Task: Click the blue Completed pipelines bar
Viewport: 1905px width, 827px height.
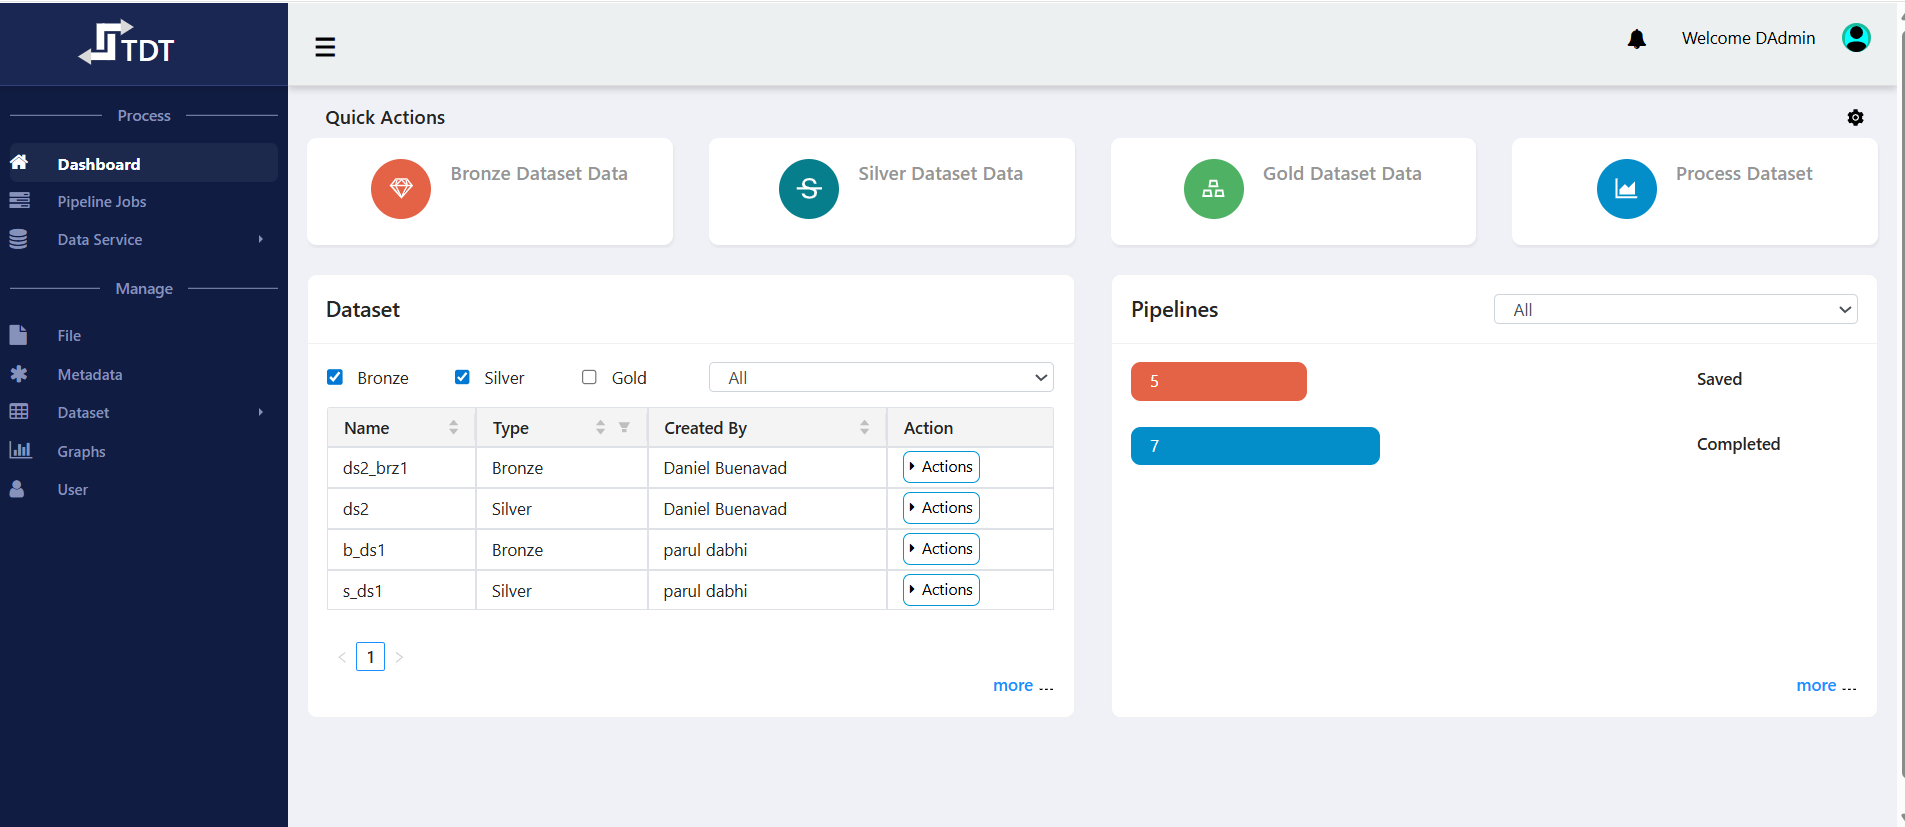Action: (1254, 446)
